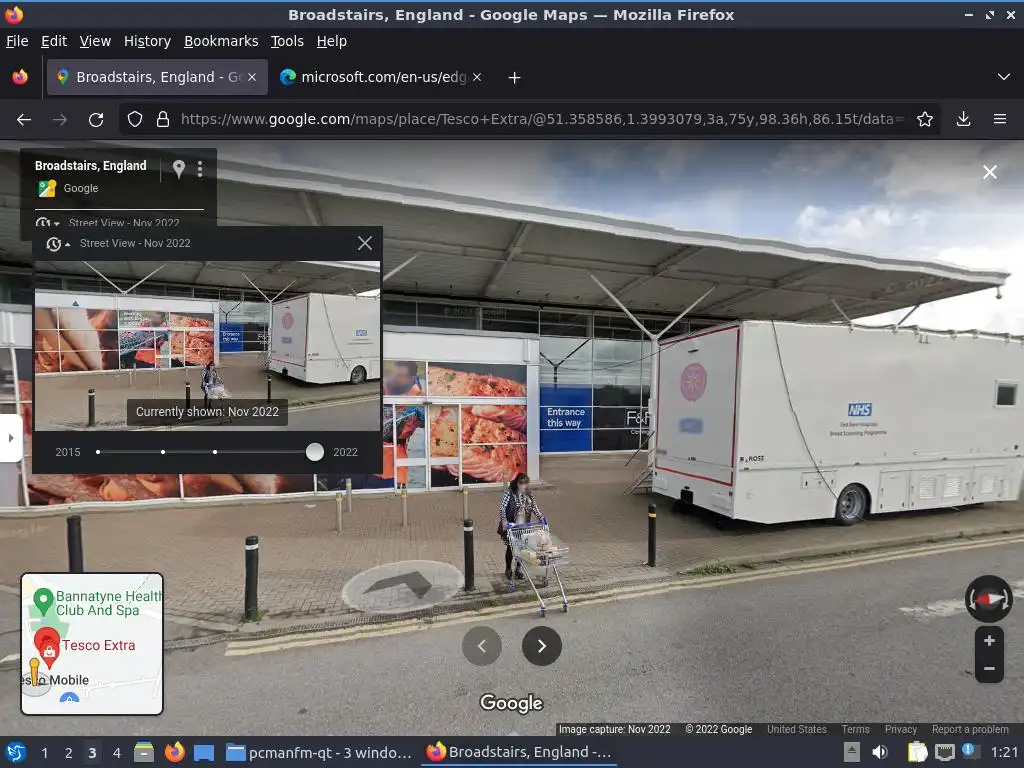
Task: Click the ground navigation arrow on pavement
Action: coord(402,586)
